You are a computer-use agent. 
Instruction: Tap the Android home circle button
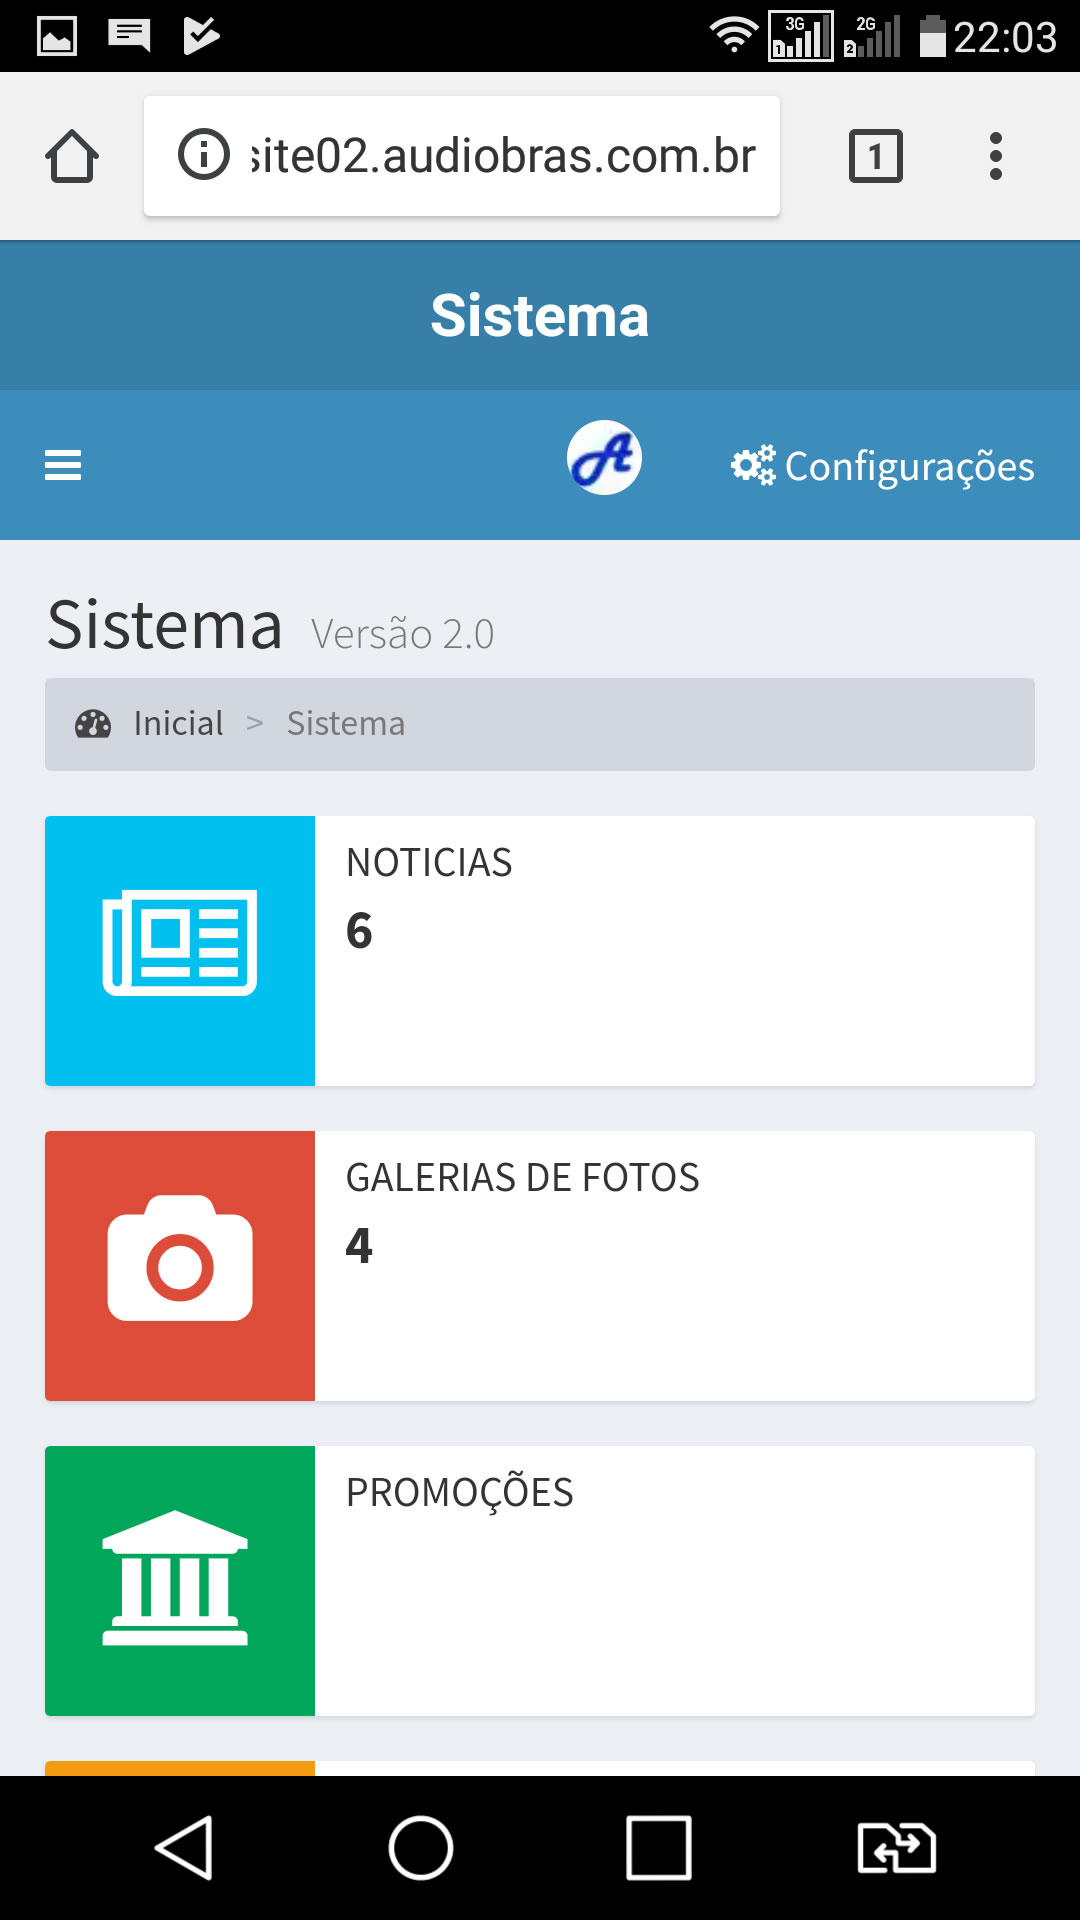(x=421, y=1848)
